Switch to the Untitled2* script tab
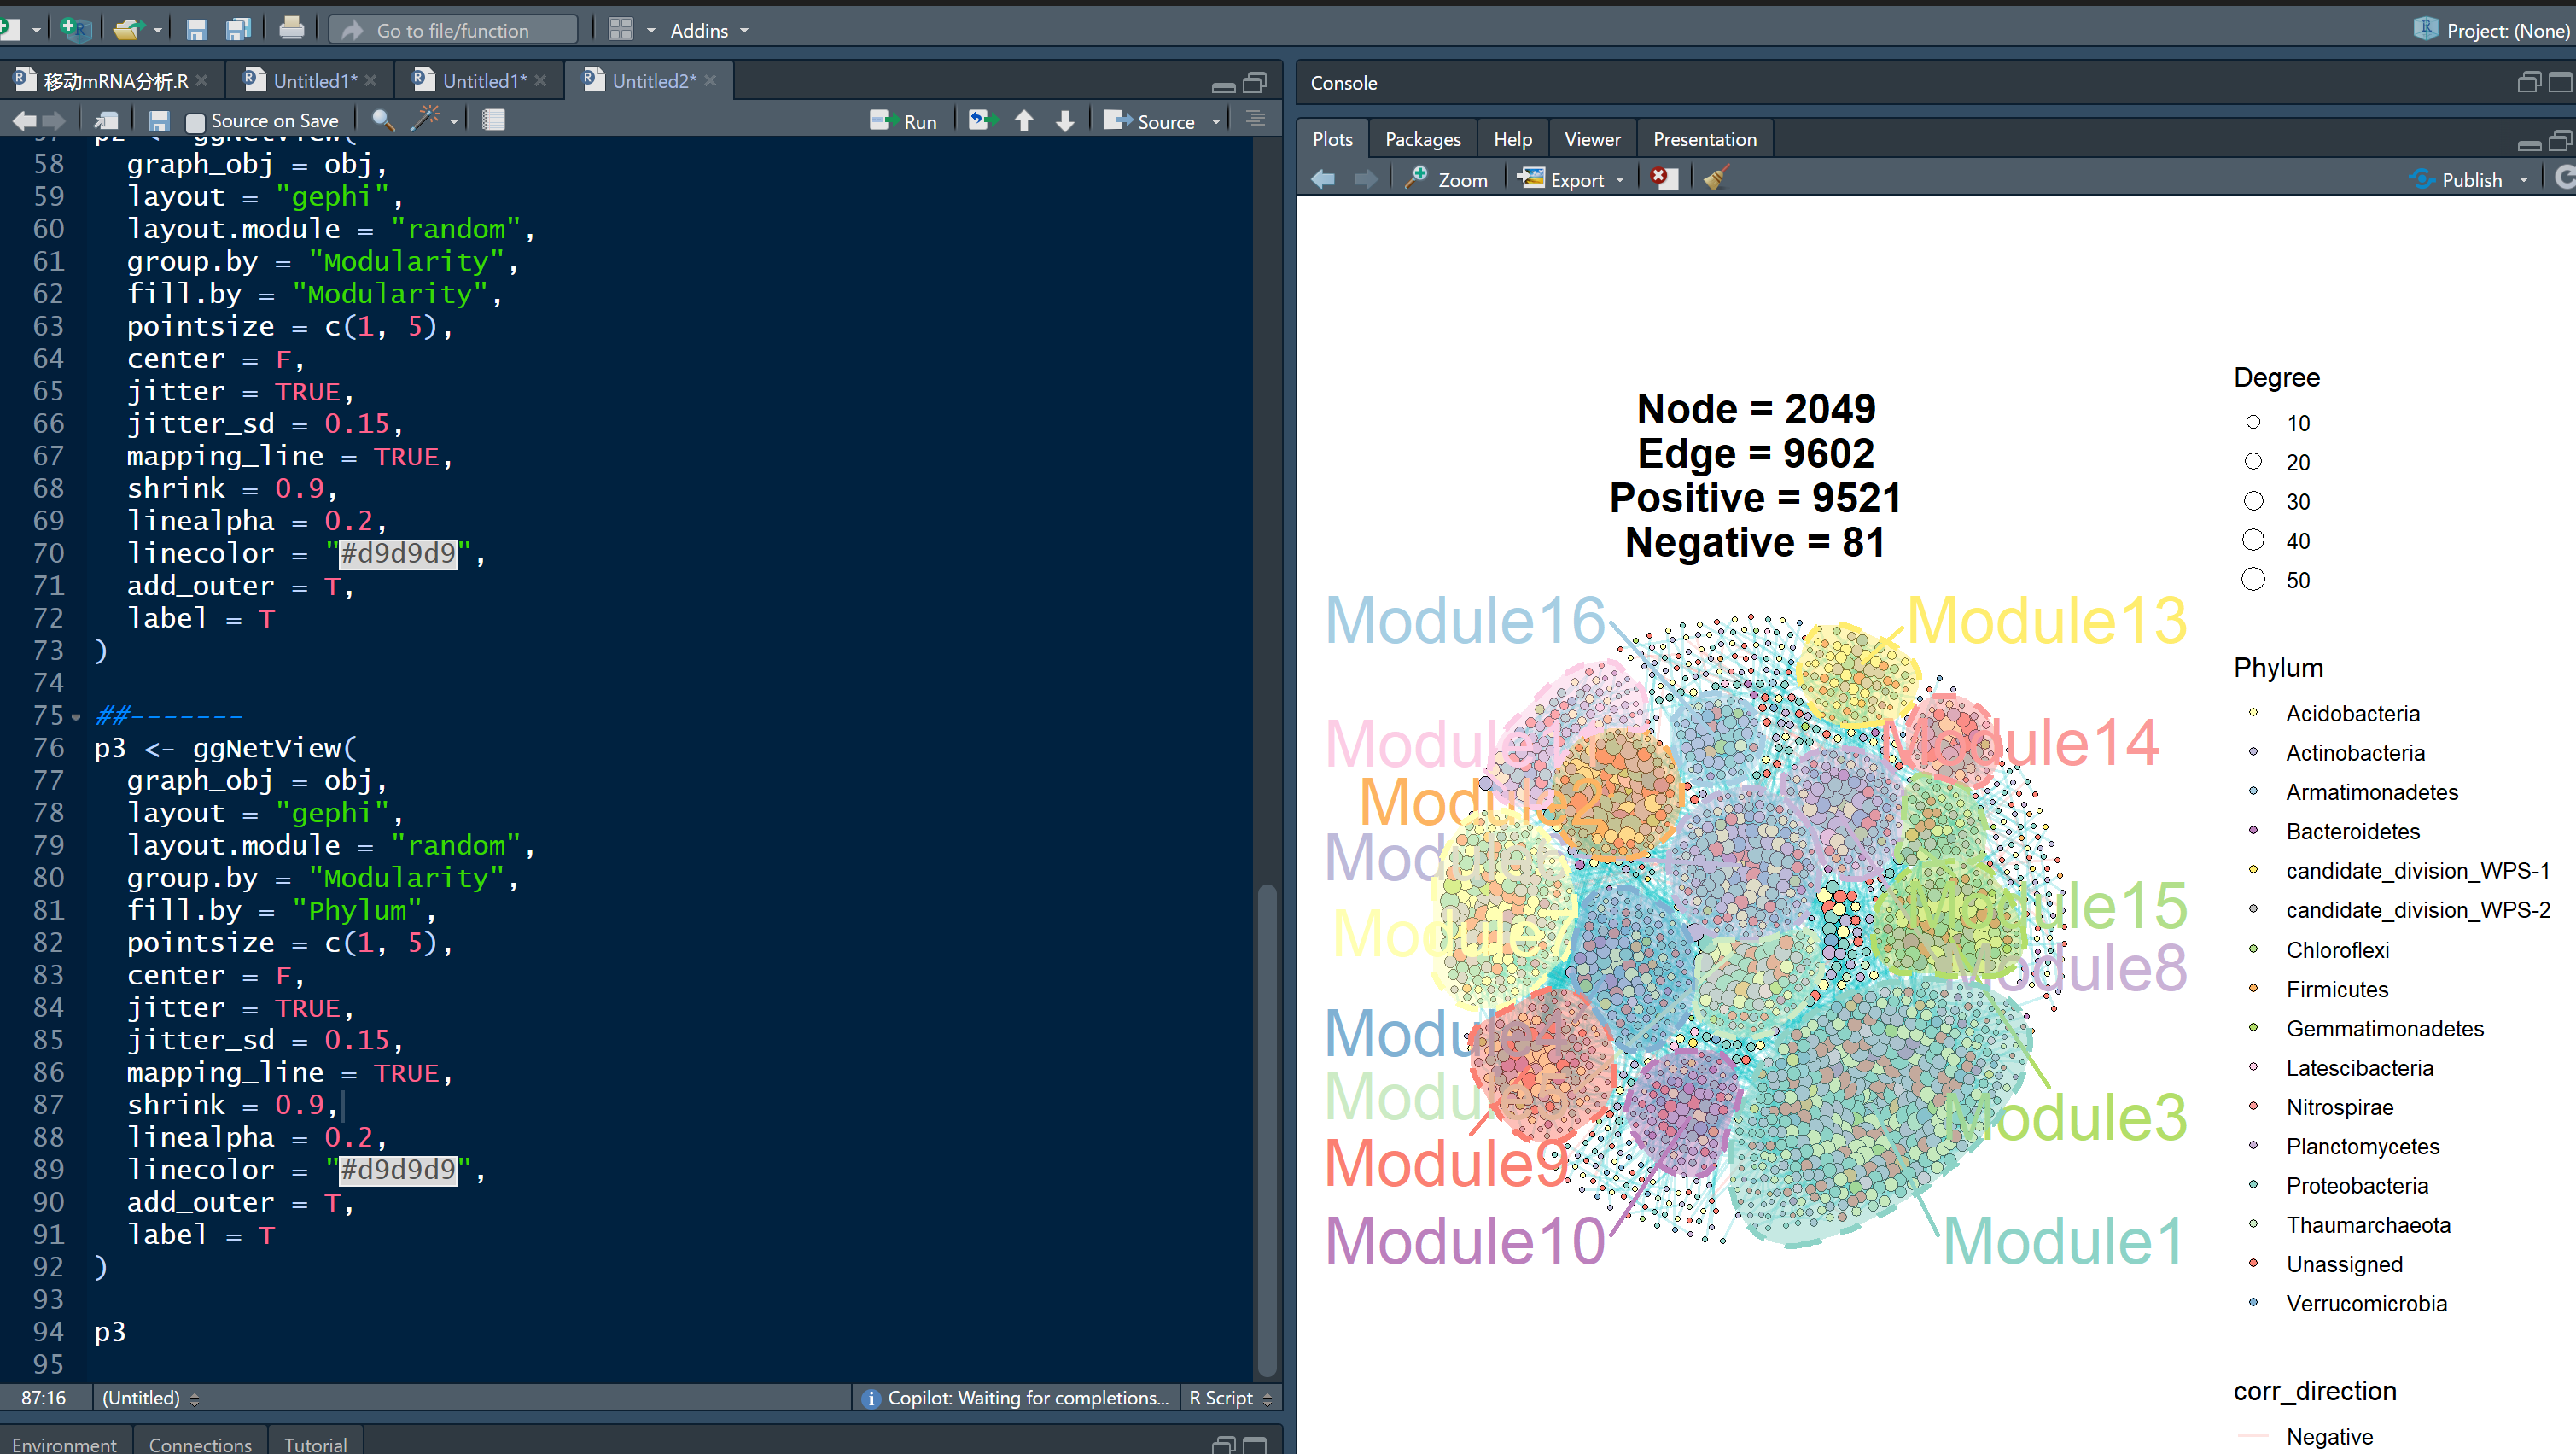Image resolution: width=2576 pixels, height=1454 pixels. click(652, 81)
